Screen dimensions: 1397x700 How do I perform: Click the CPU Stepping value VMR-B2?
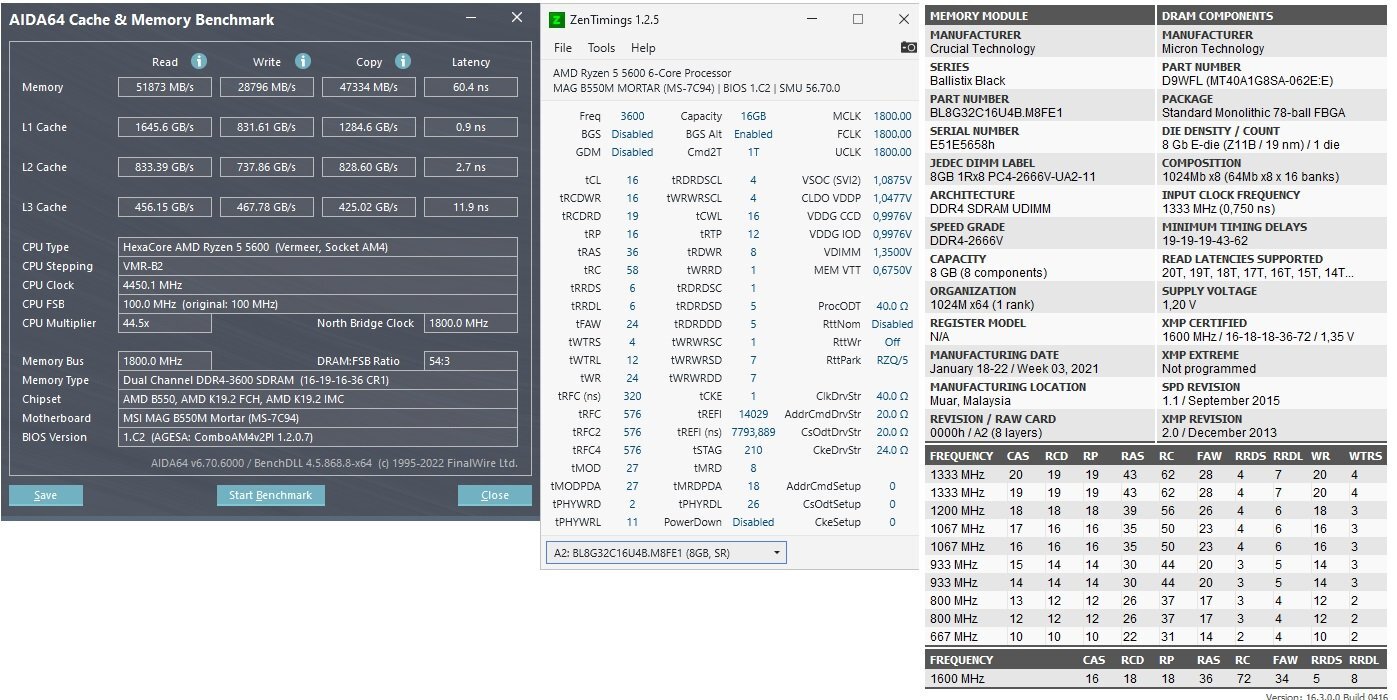pos(318,266)
